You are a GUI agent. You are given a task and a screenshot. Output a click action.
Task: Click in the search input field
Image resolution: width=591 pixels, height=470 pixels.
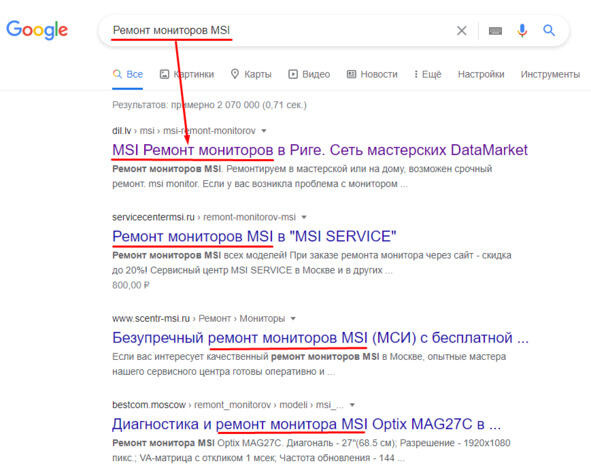point(279,31)
